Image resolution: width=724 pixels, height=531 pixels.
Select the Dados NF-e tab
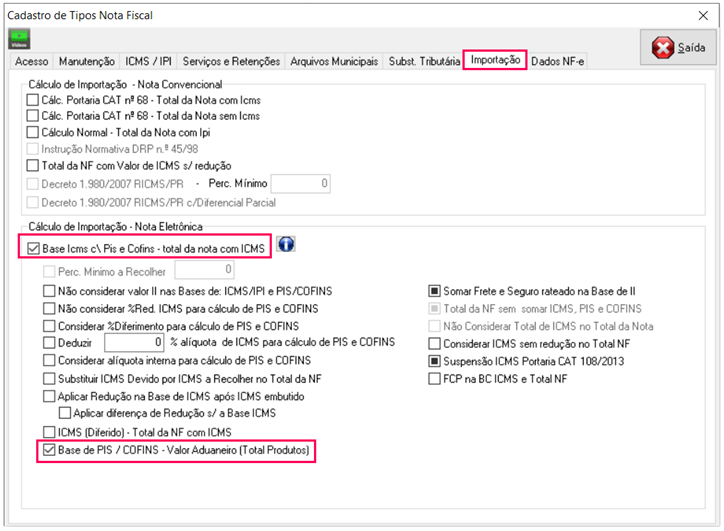(558, 61)
